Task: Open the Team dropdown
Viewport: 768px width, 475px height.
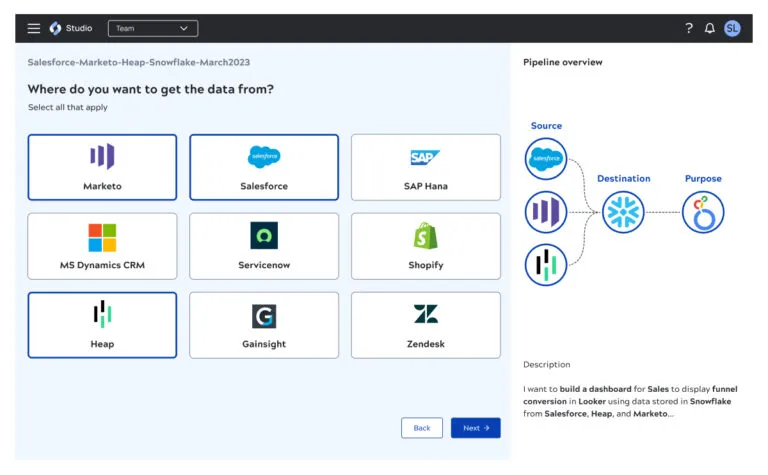Action: (x=153, y=28)
